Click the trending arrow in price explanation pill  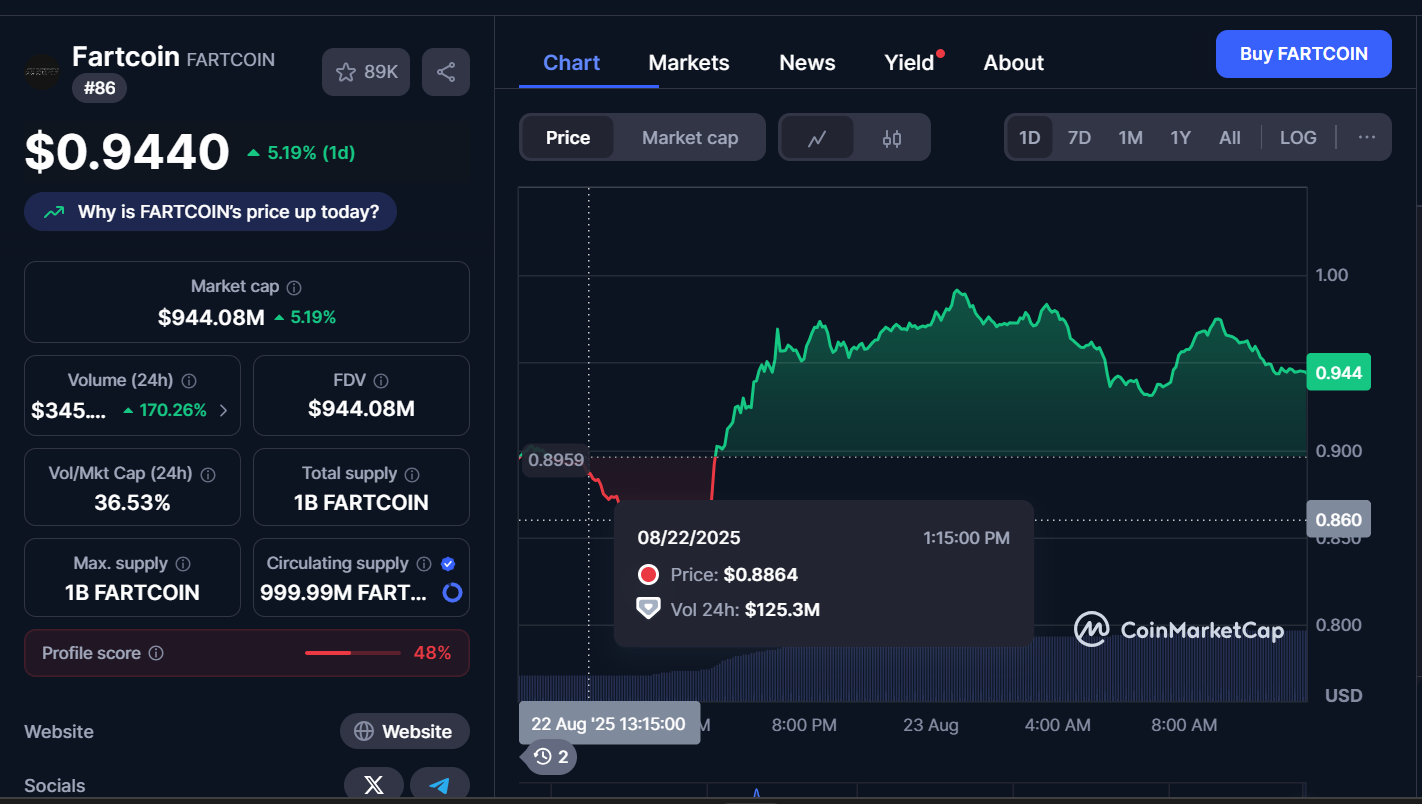[54, 212]
